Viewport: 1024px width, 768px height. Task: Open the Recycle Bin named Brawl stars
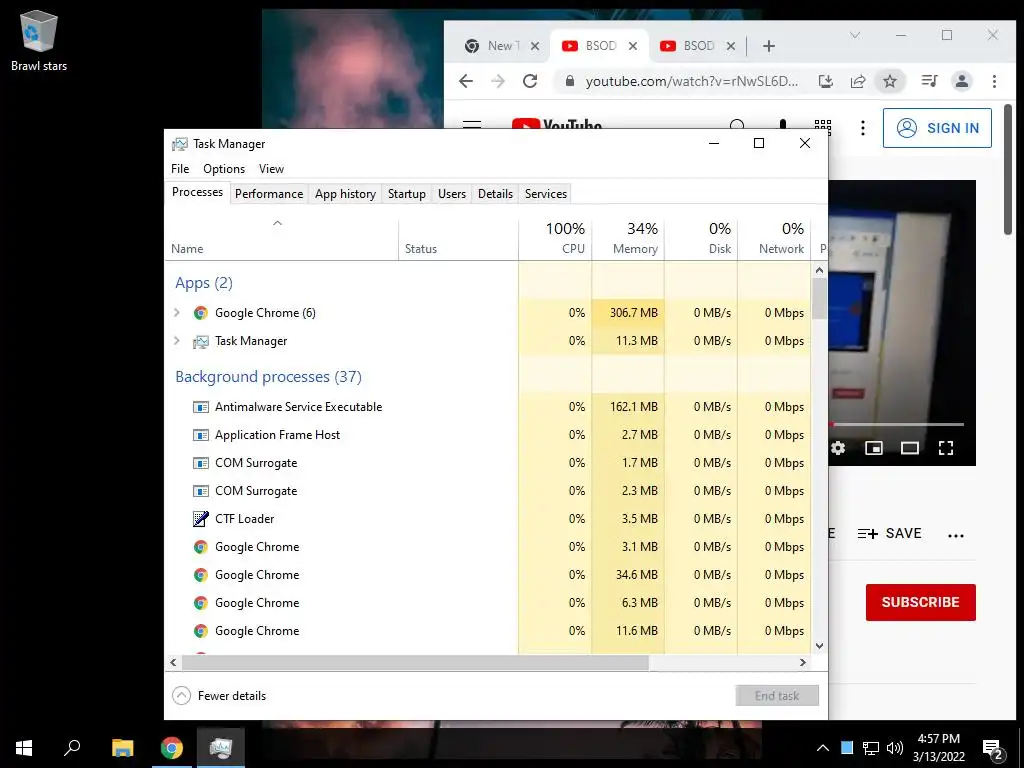click(x=39, y=40)
